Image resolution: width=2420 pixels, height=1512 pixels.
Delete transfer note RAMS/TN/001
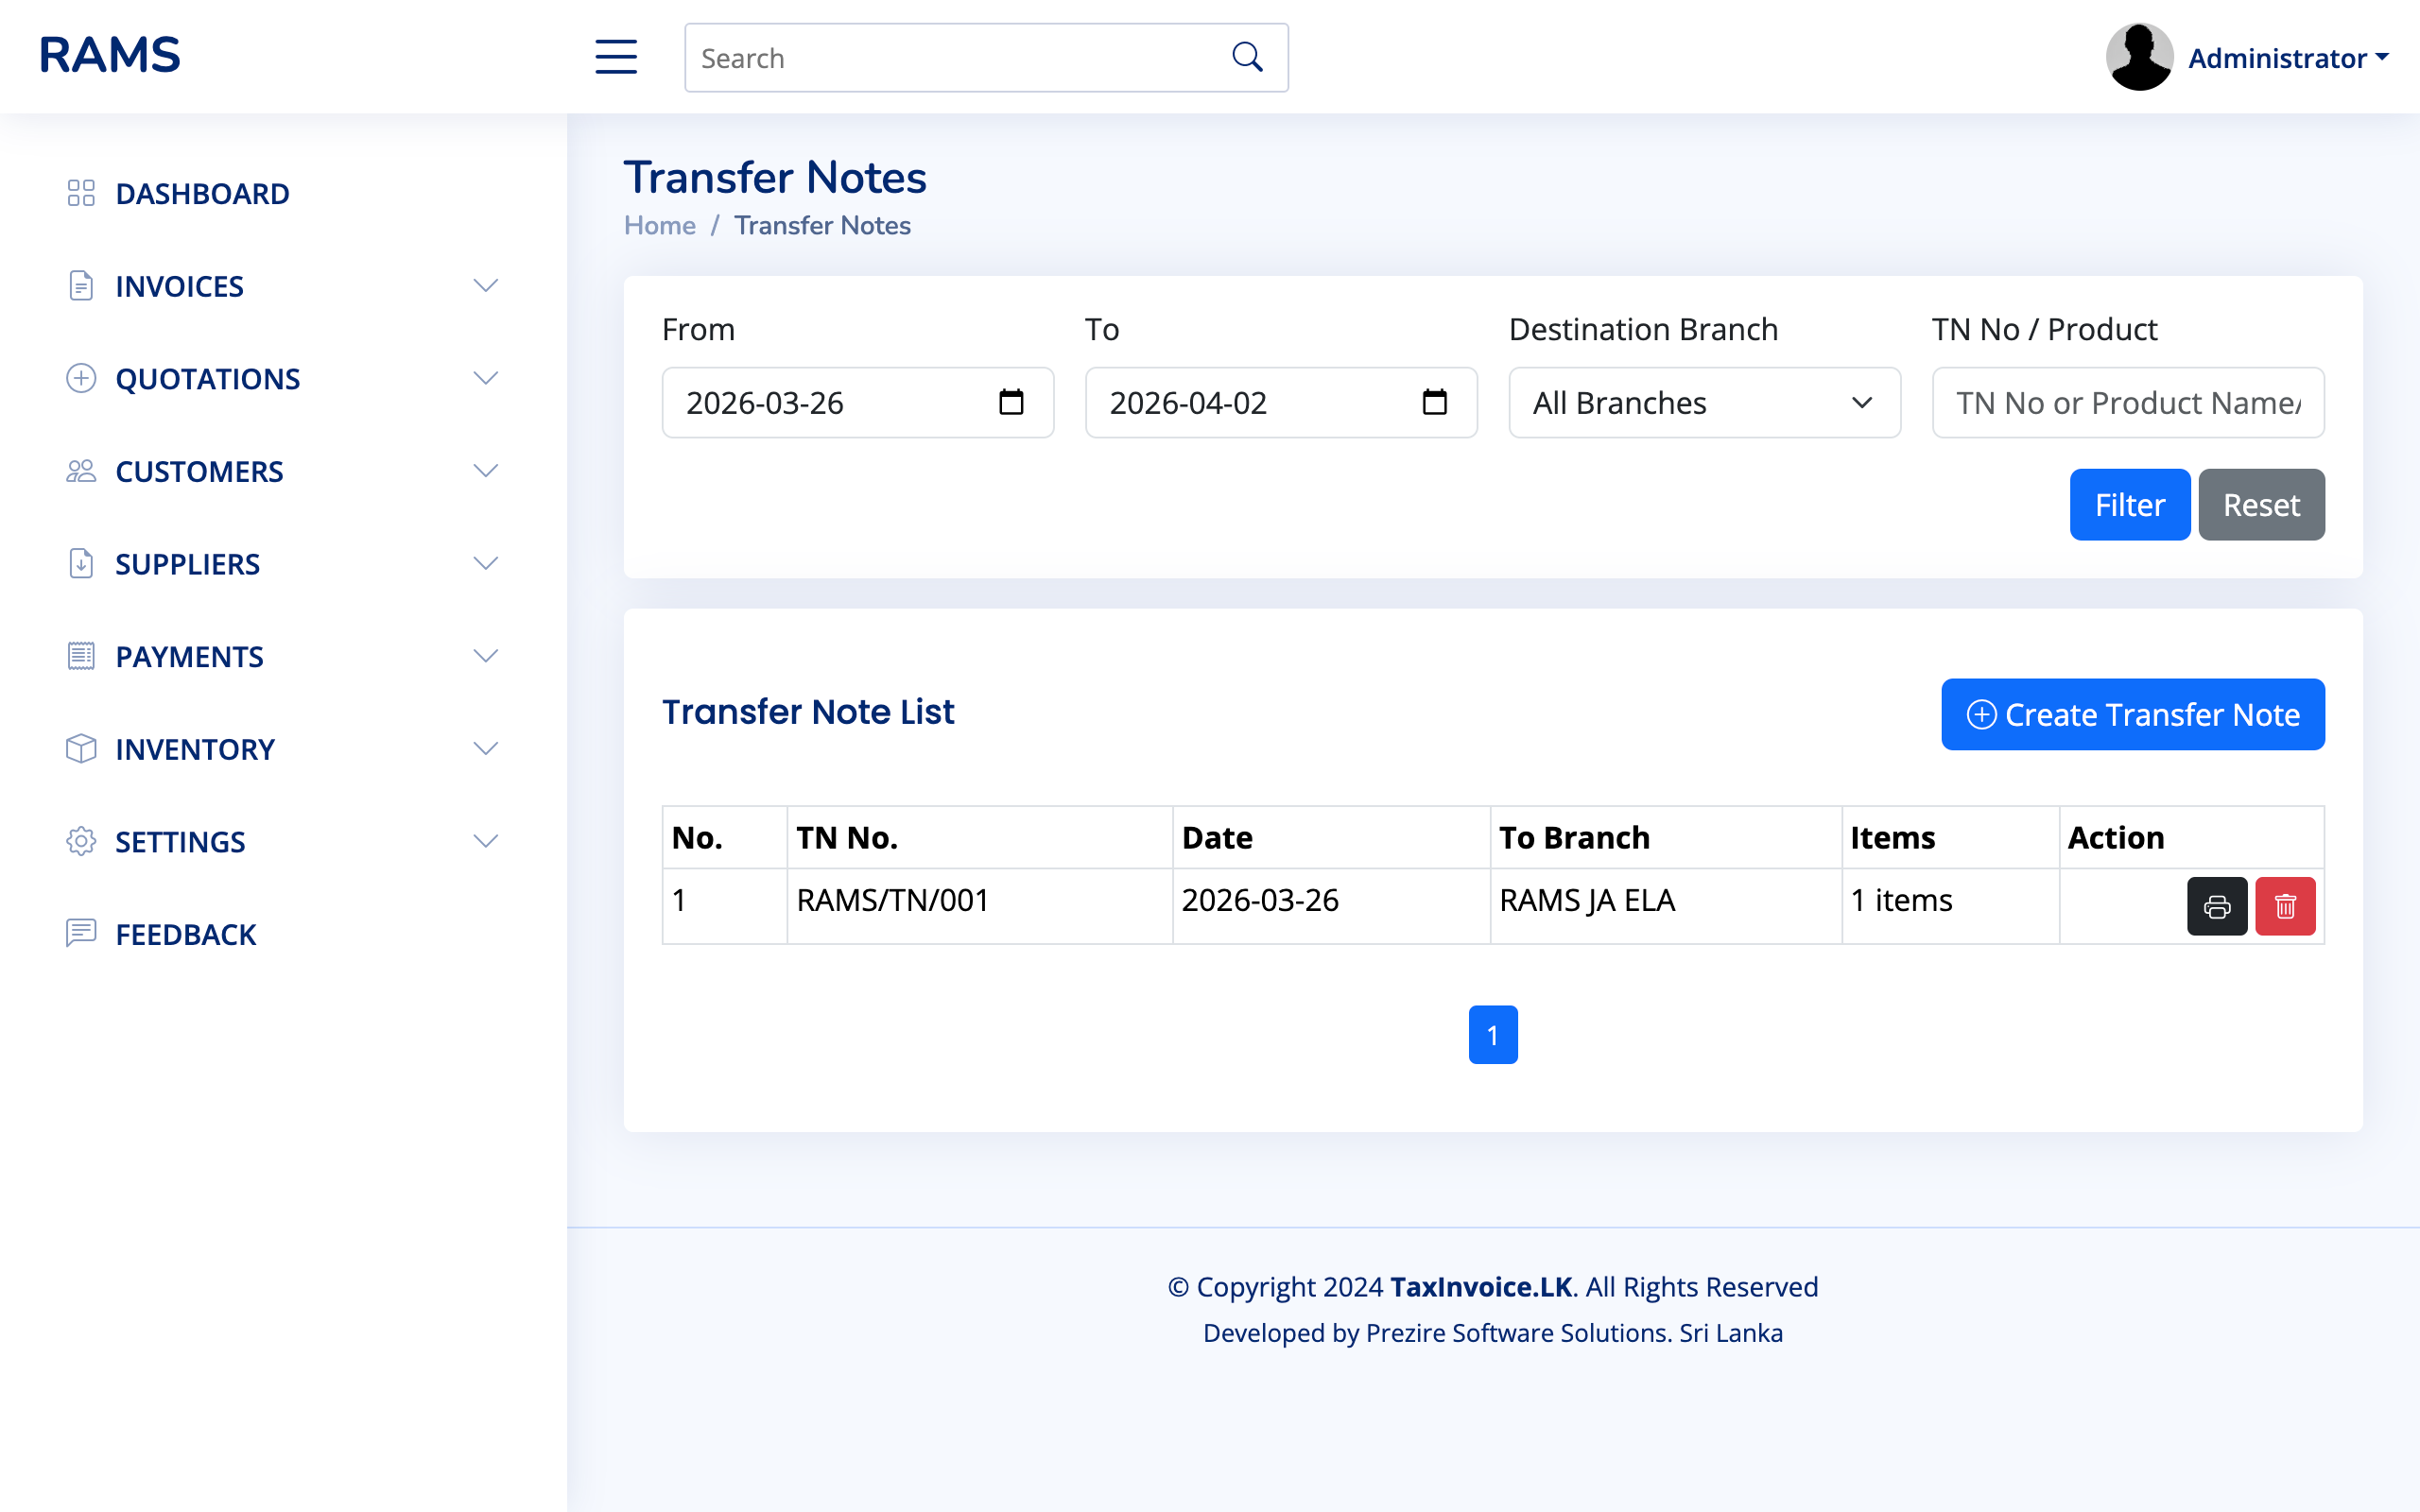2285,906
